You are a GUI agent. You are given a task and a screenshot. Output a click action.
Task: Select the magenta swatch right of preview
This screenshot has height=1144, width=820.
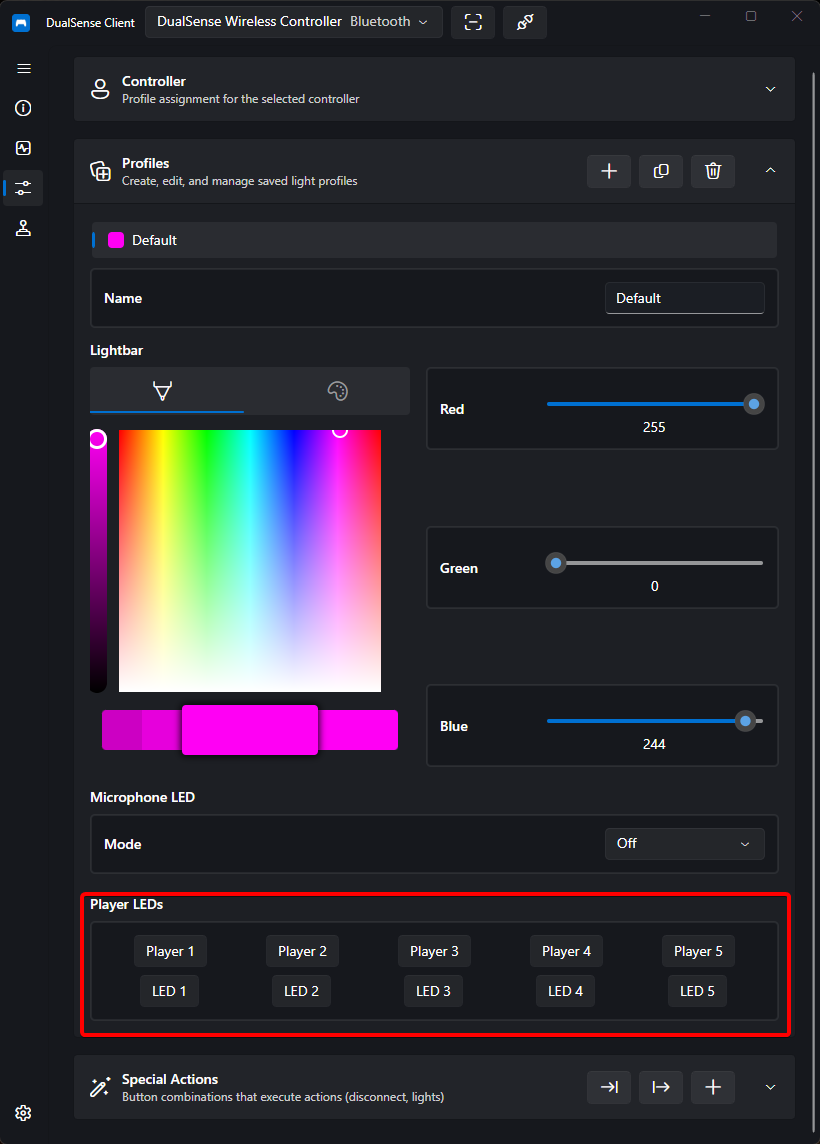tap(358, 730)
